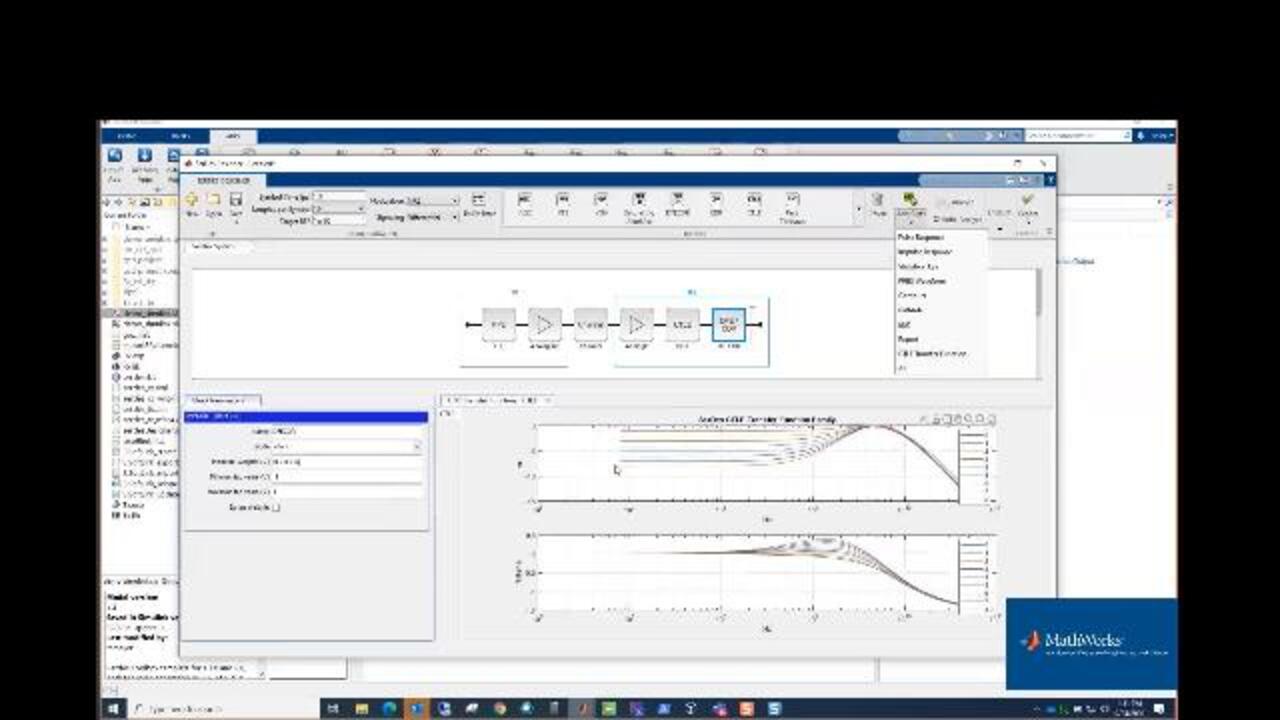The image size is (1280, 720).
Task: Select the Channel block in the diagram
Action: (x=590, y=324)
